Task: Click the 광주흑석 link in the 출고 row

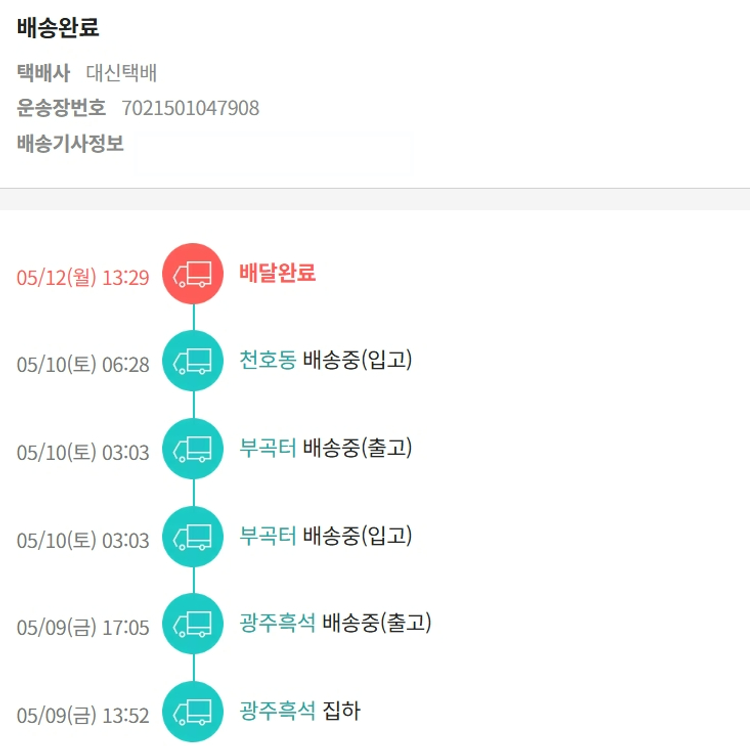Action: [x=278, y=623]
